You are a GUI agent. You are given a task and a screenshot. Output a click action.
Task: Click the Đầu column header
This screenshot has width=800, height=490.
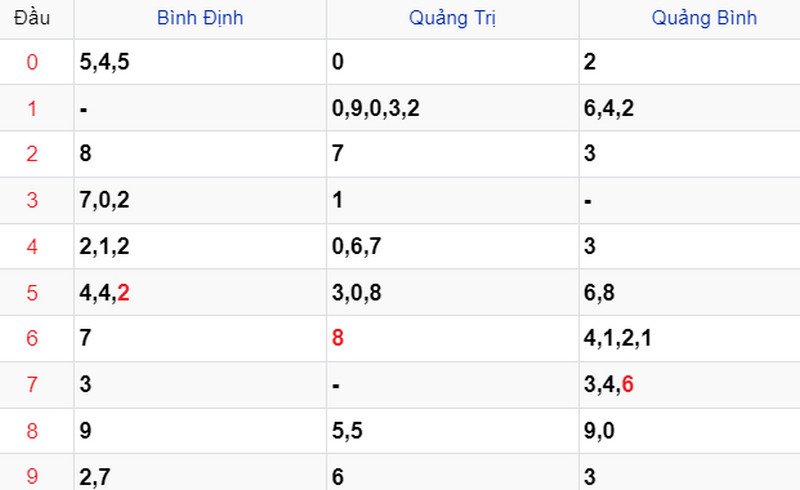tap(31, 18)
